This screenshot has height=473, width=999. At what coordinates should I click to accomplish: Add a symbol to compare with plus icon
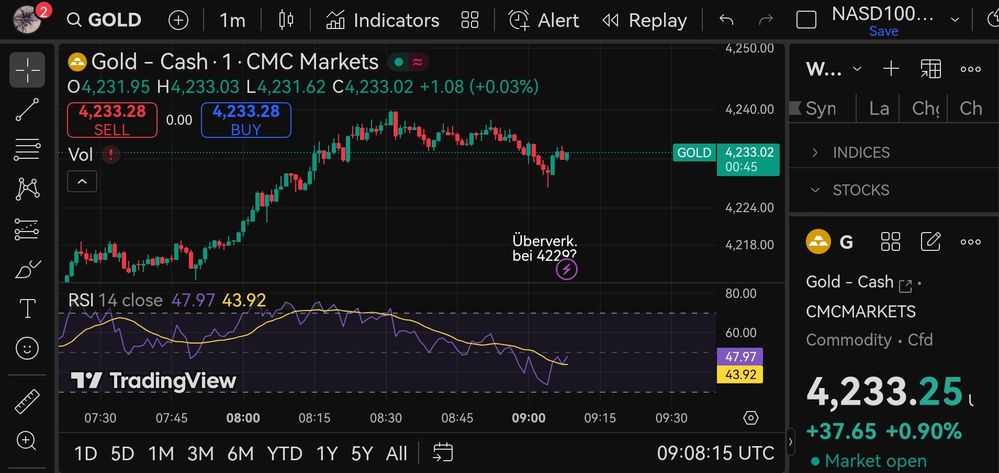[178, 20]
